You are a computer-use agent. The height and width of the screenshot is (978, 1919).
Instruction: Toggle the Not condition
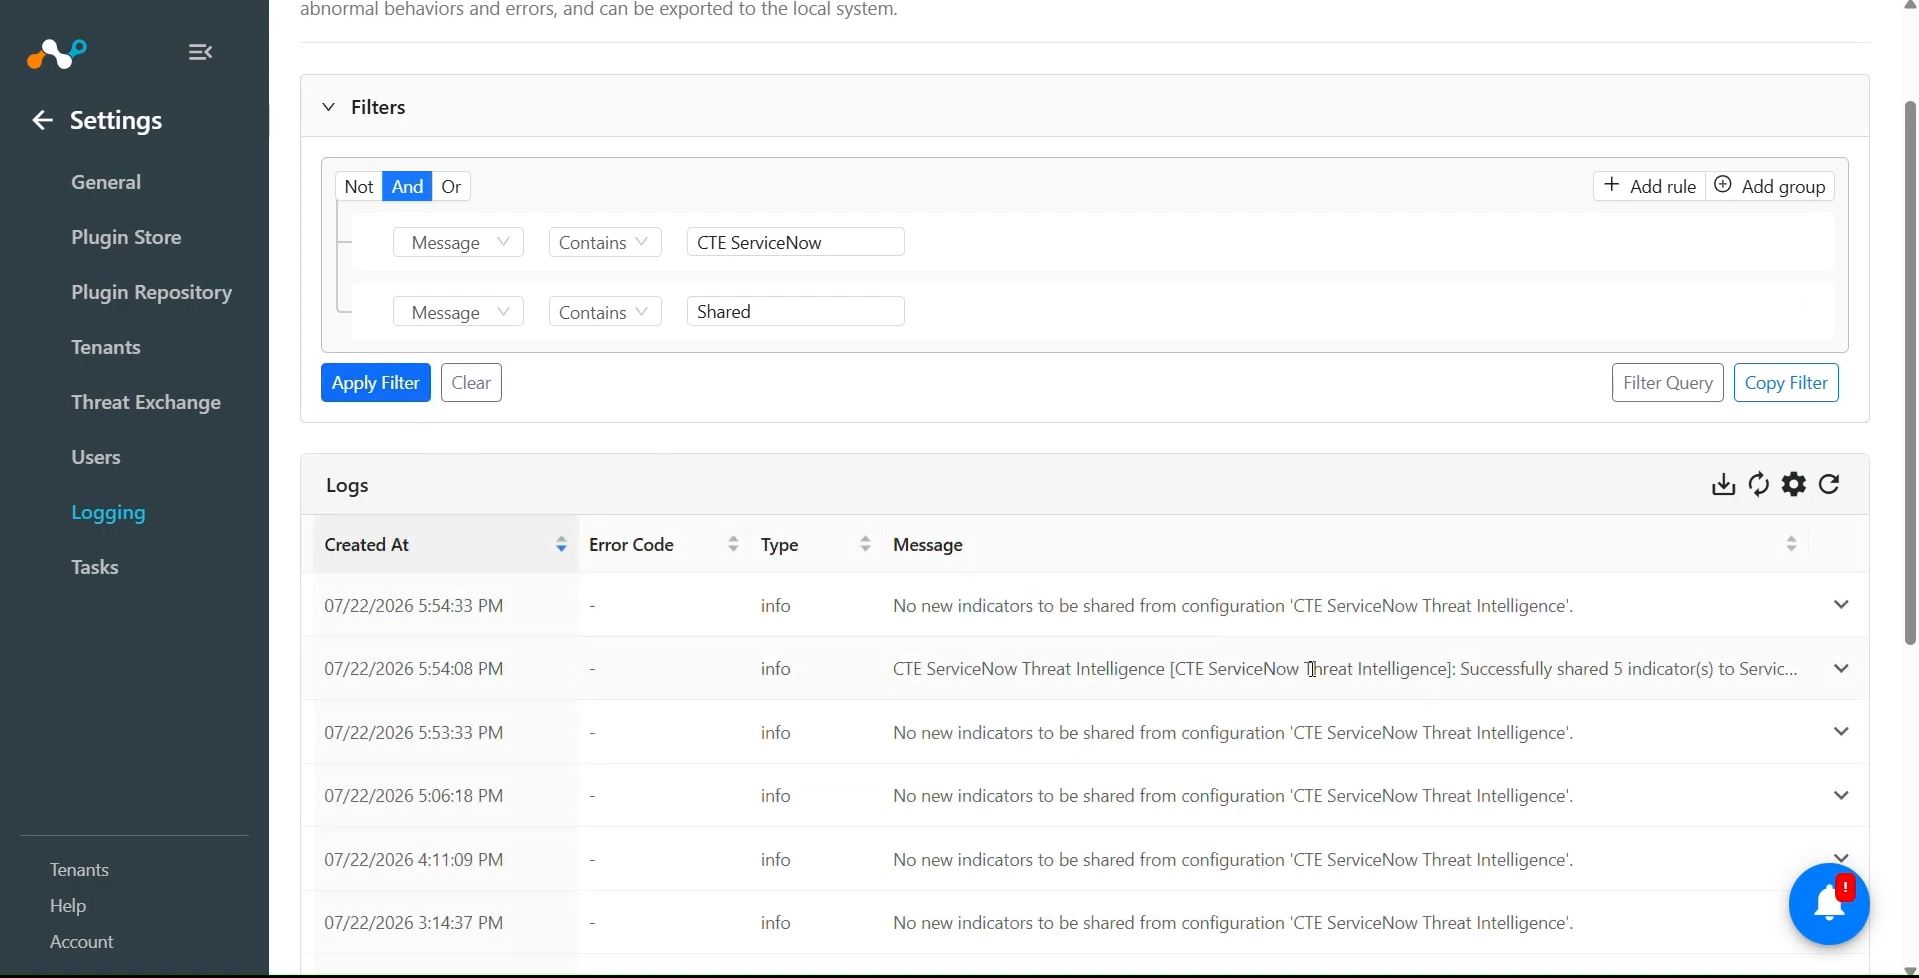click(x=359, y=187)
